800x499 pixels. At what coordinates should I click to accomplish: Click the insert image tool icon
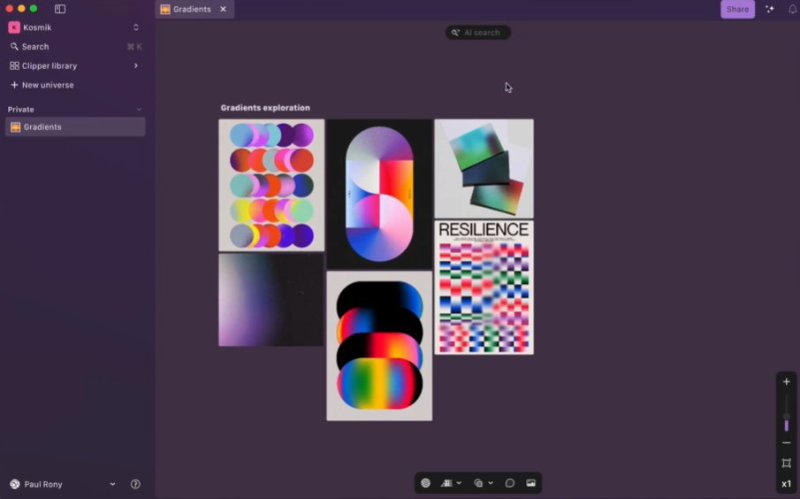531,483
